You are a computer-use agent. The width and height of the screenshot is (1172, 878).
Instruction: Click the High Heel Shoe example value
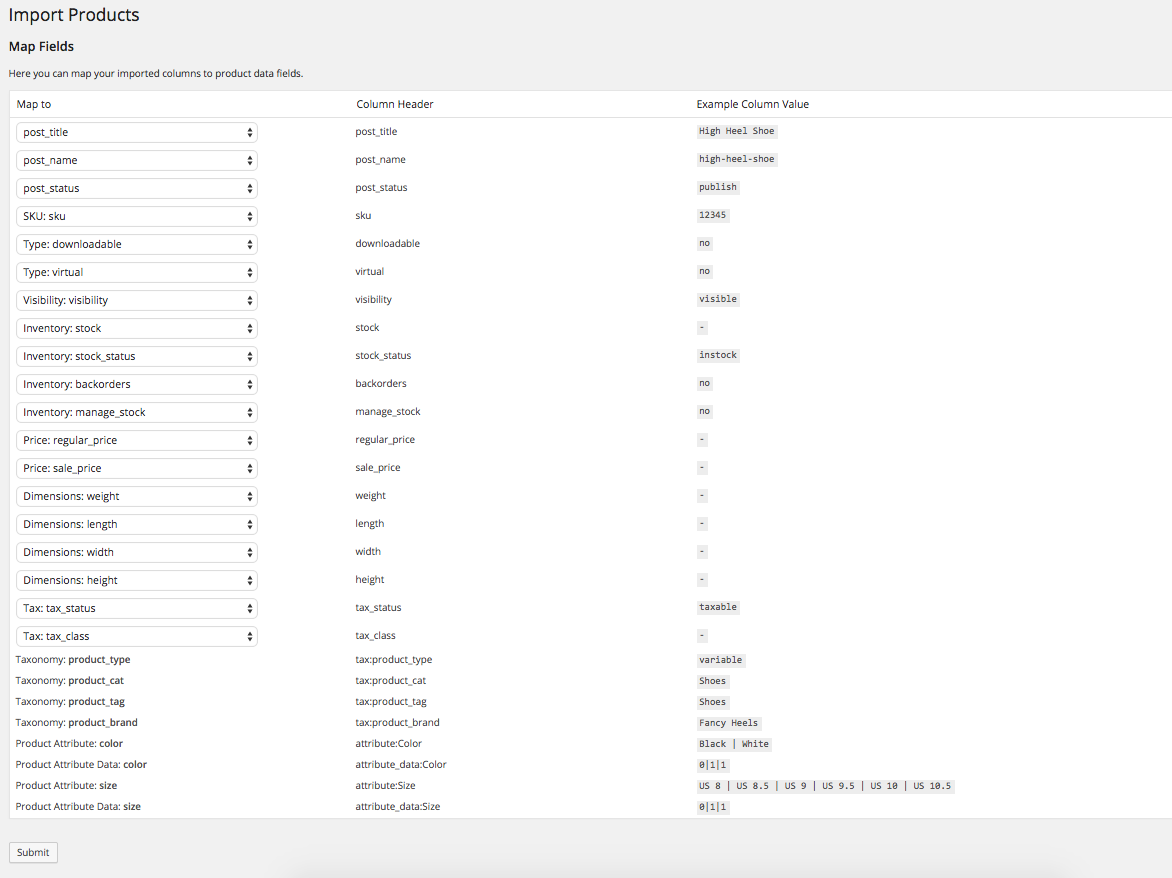[737, 130]
